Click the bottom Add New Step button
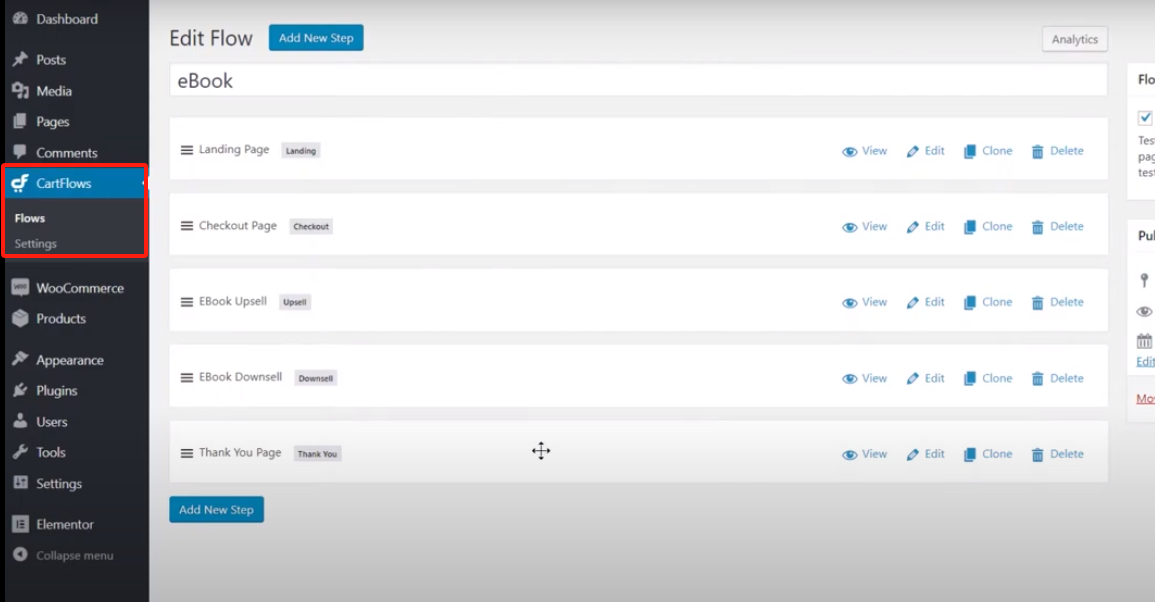This screenshot has width=1155, height=602. pyautogui.click(x=217, y=509)
